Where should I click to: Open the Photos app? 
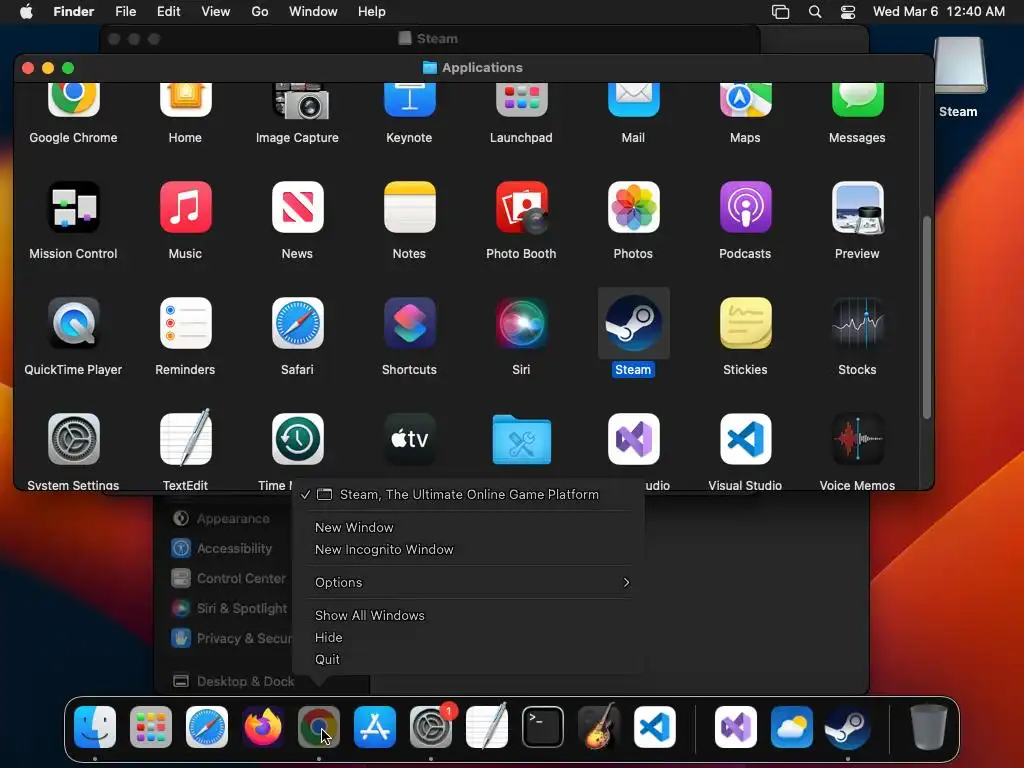tap(633, 207)
